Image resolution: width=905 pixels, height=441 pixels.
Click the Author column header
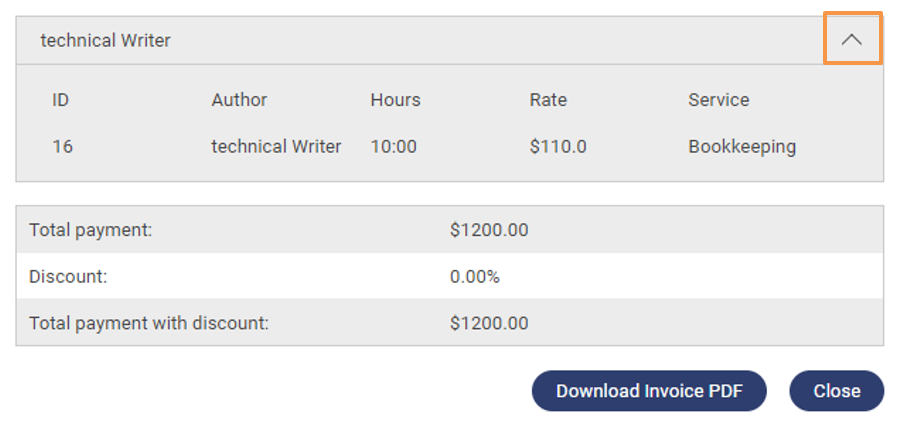coord(239,100)
